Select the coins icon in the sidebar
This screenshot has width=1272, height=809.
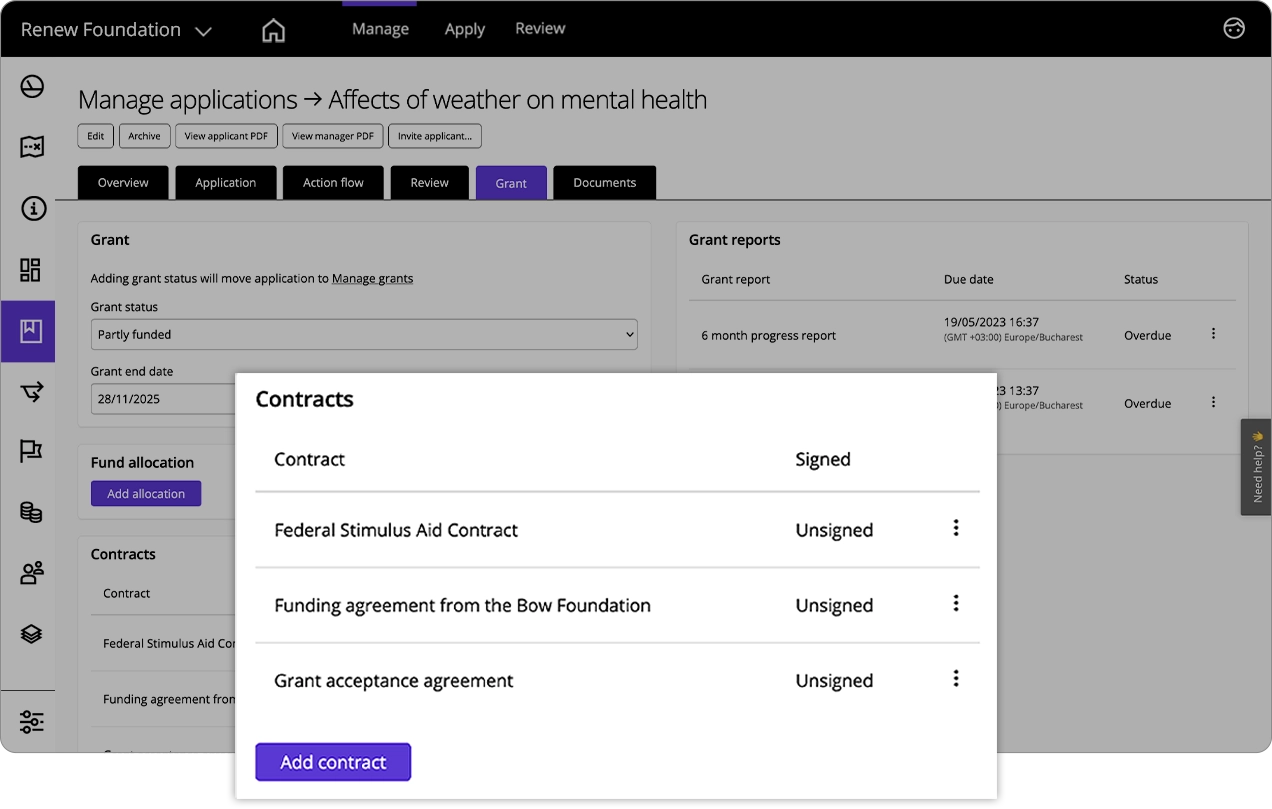point(30,512)
